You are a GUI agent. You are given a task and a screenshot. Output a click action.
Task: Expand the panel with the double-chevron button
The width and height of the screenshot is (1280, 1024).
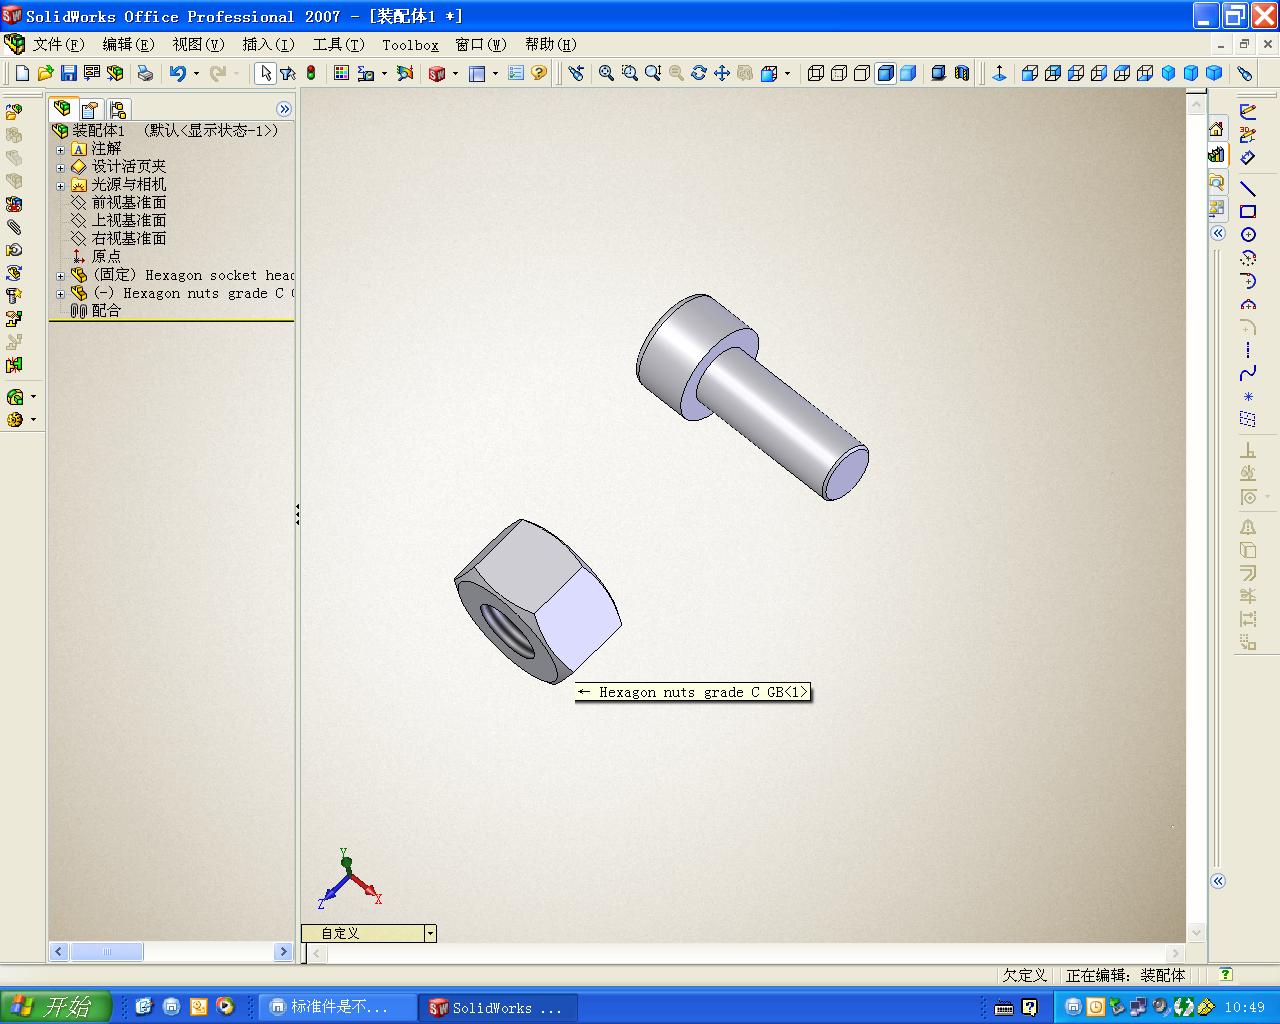point(284,109)
